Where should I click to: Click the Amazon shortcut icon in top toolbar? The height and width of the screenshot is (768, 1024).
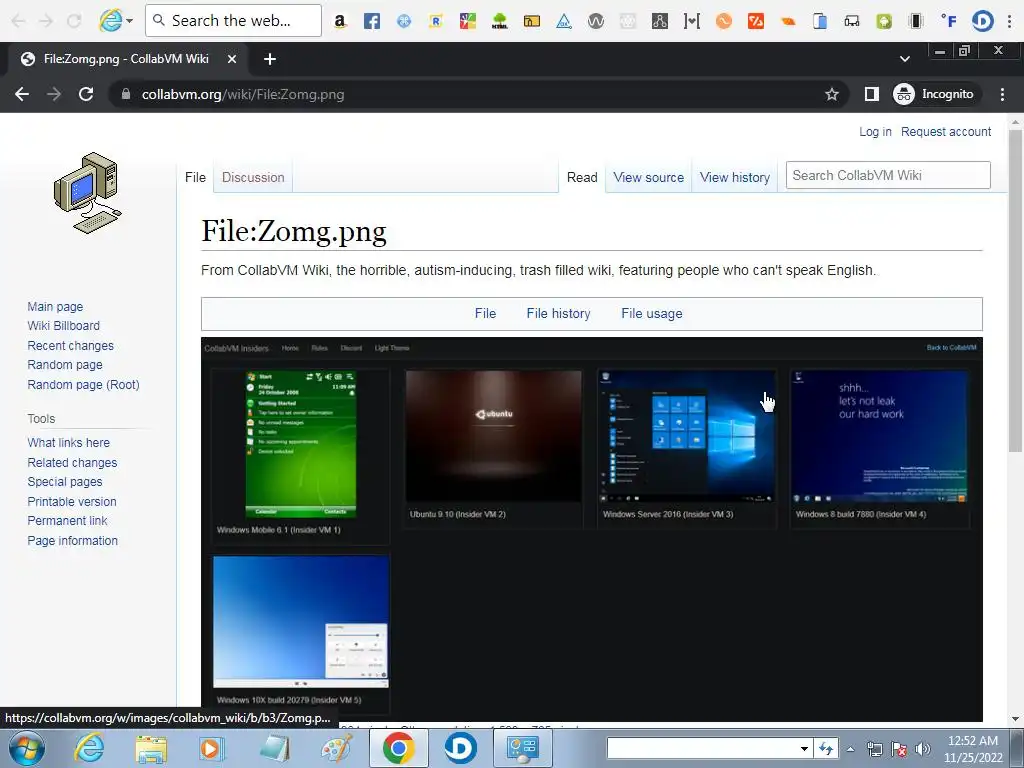[x=340, y=21]
